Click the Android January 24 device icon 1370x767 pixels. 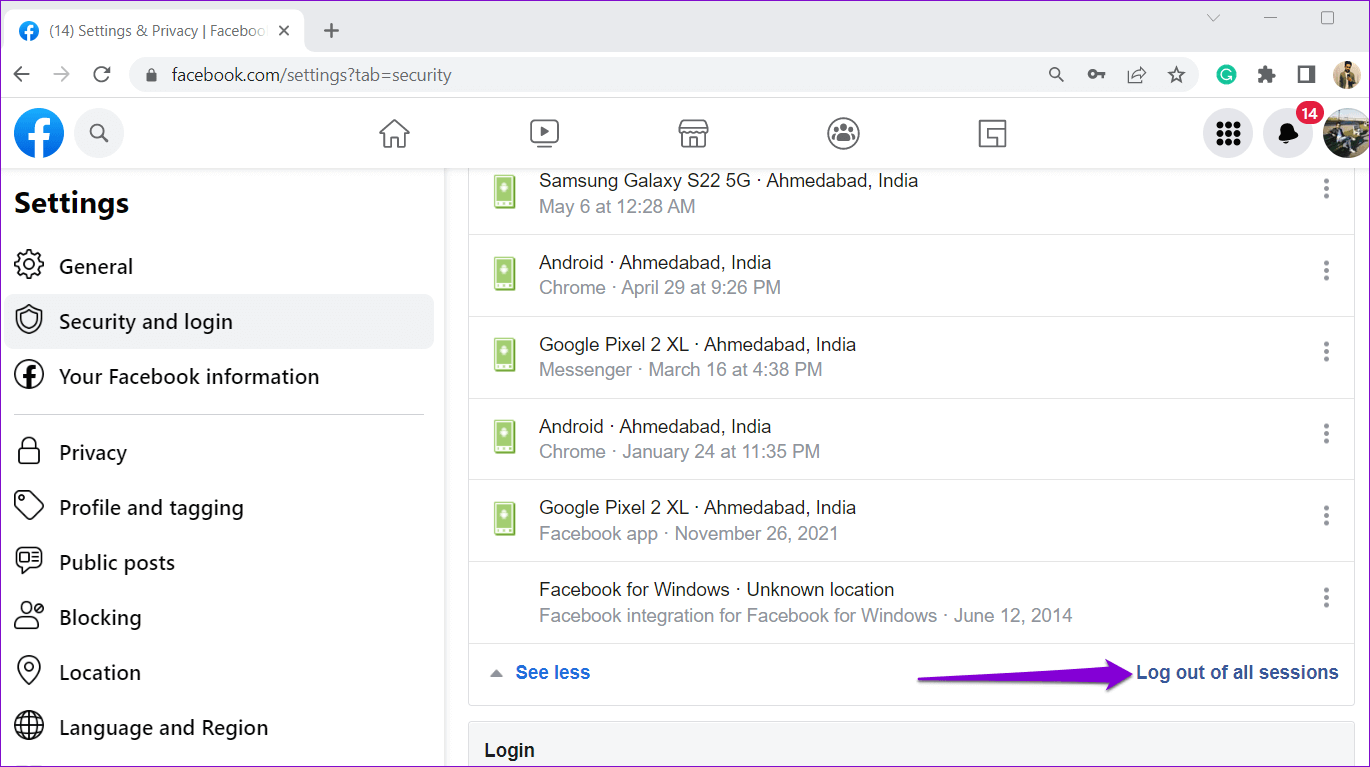(x=505, y=437)
